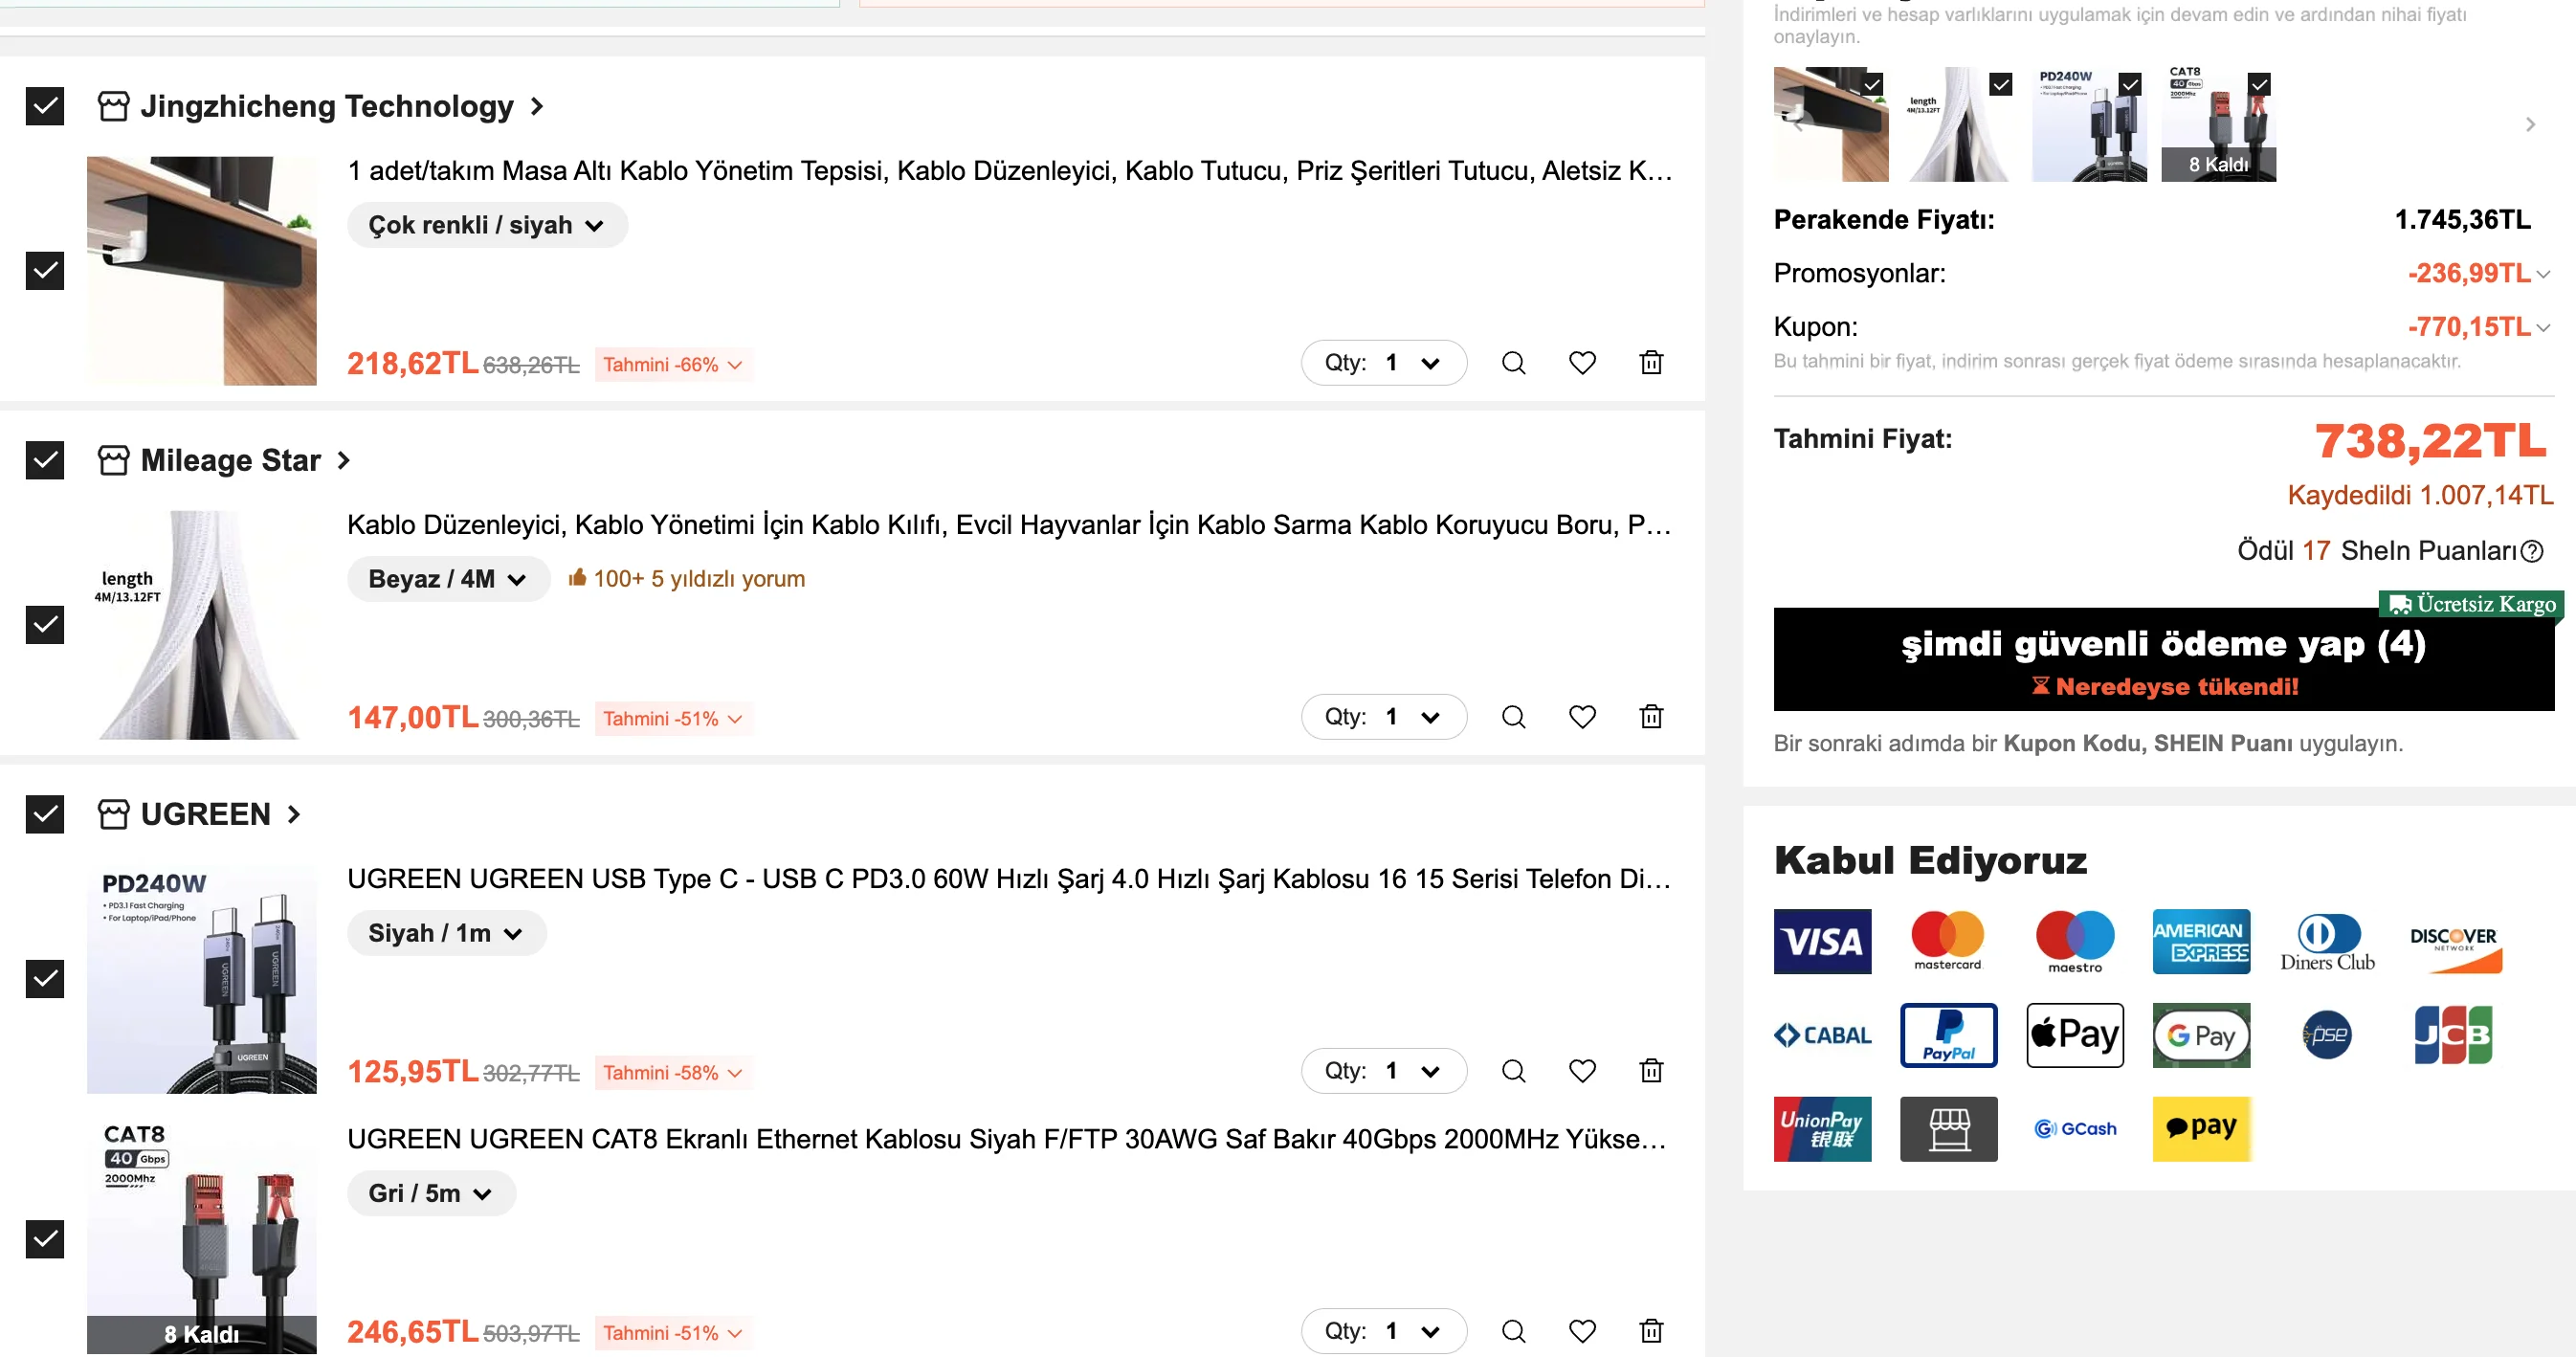Click the PayPal payment icon

[1947, 1035]
